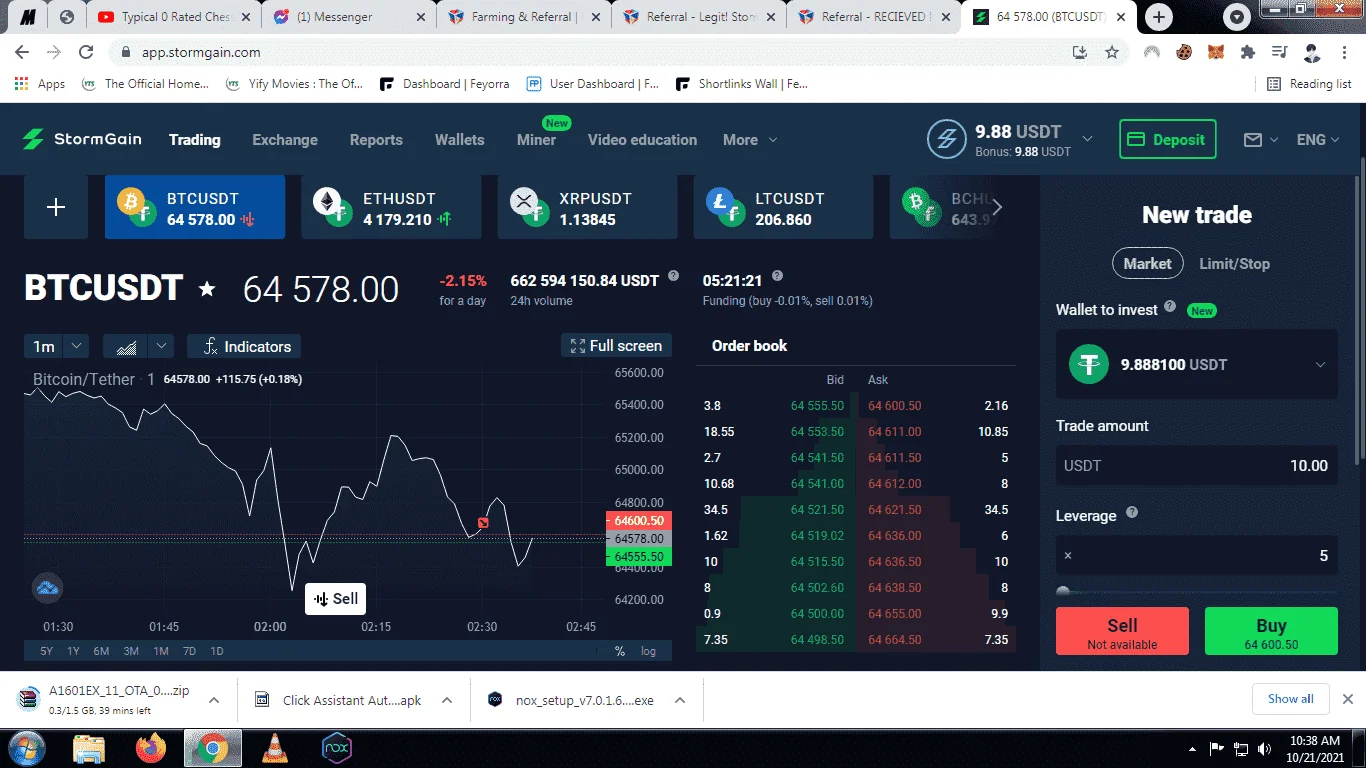1366x768 pixels.
Task: Click the account balance lightning icon
Action: pyautogui.click(x=946, y=140)
